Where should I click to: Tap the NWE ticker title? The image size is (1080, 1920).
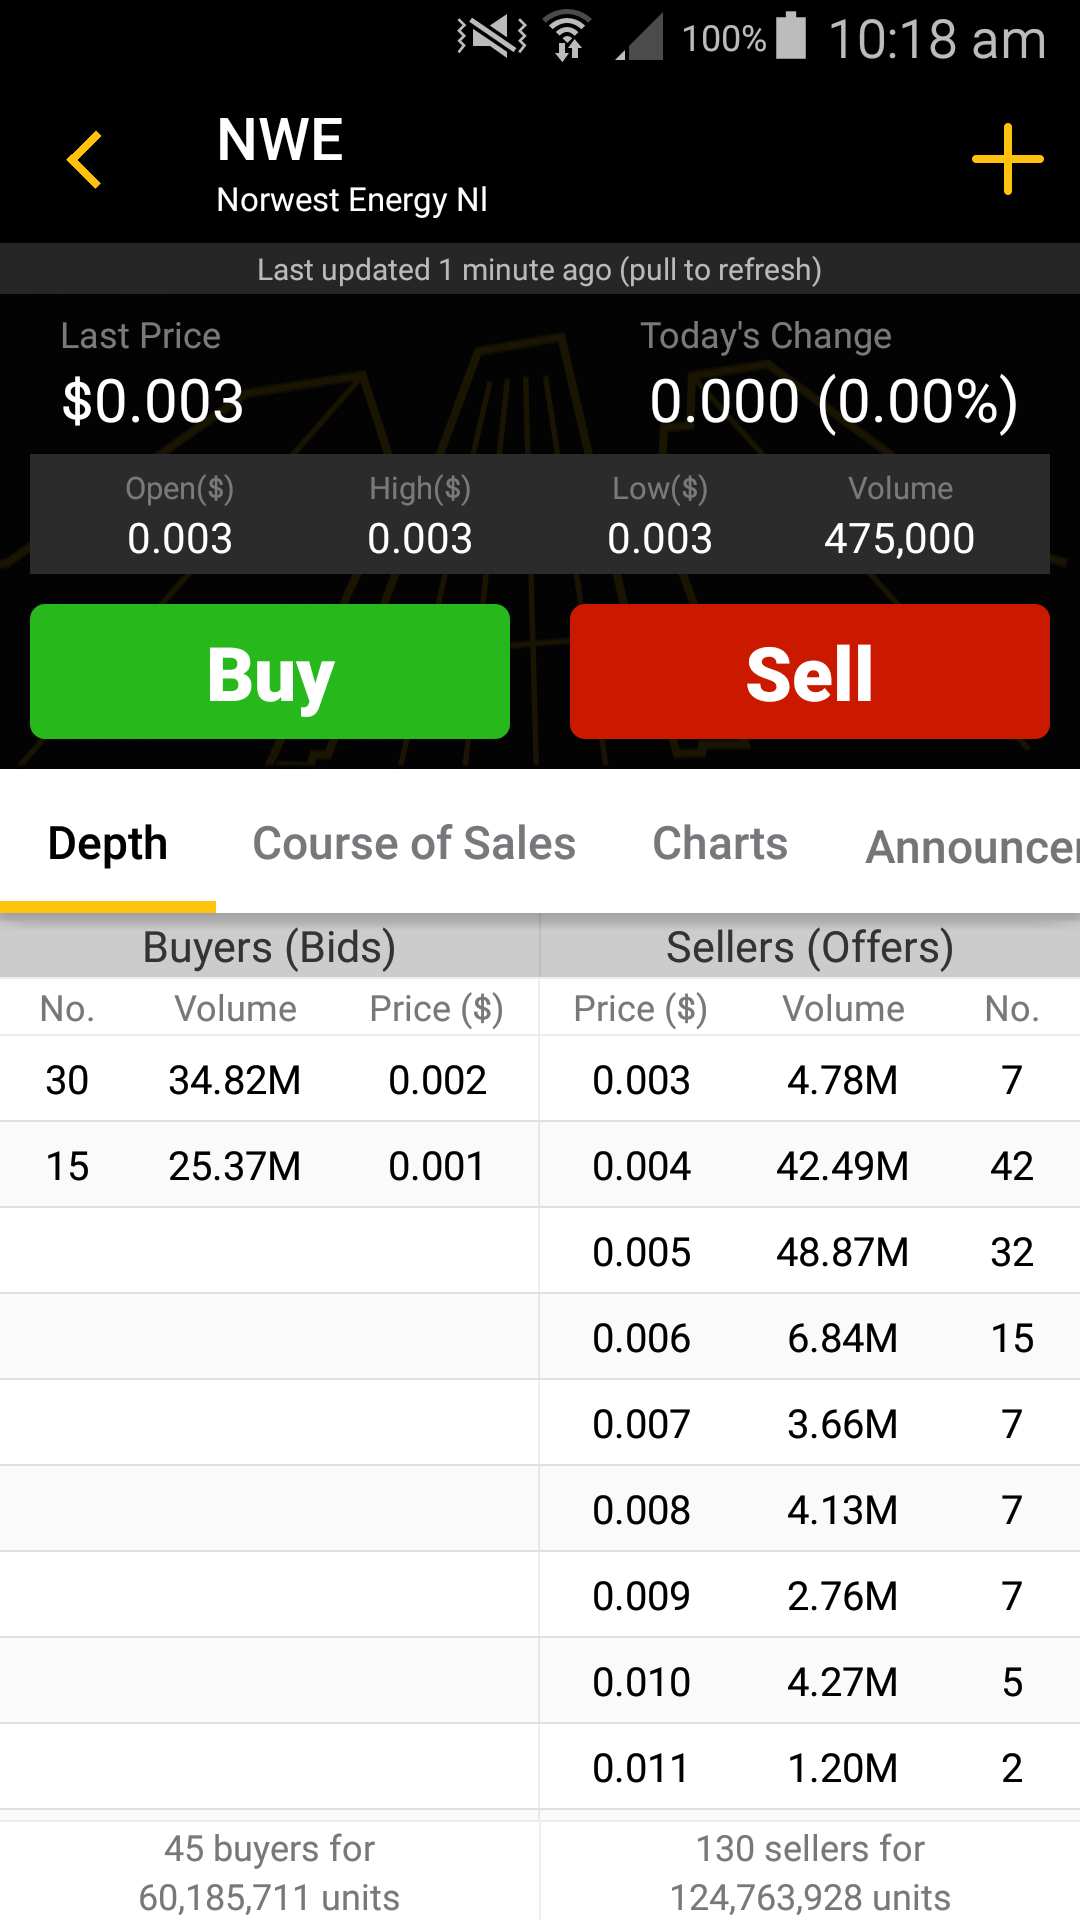coord(280,139)
